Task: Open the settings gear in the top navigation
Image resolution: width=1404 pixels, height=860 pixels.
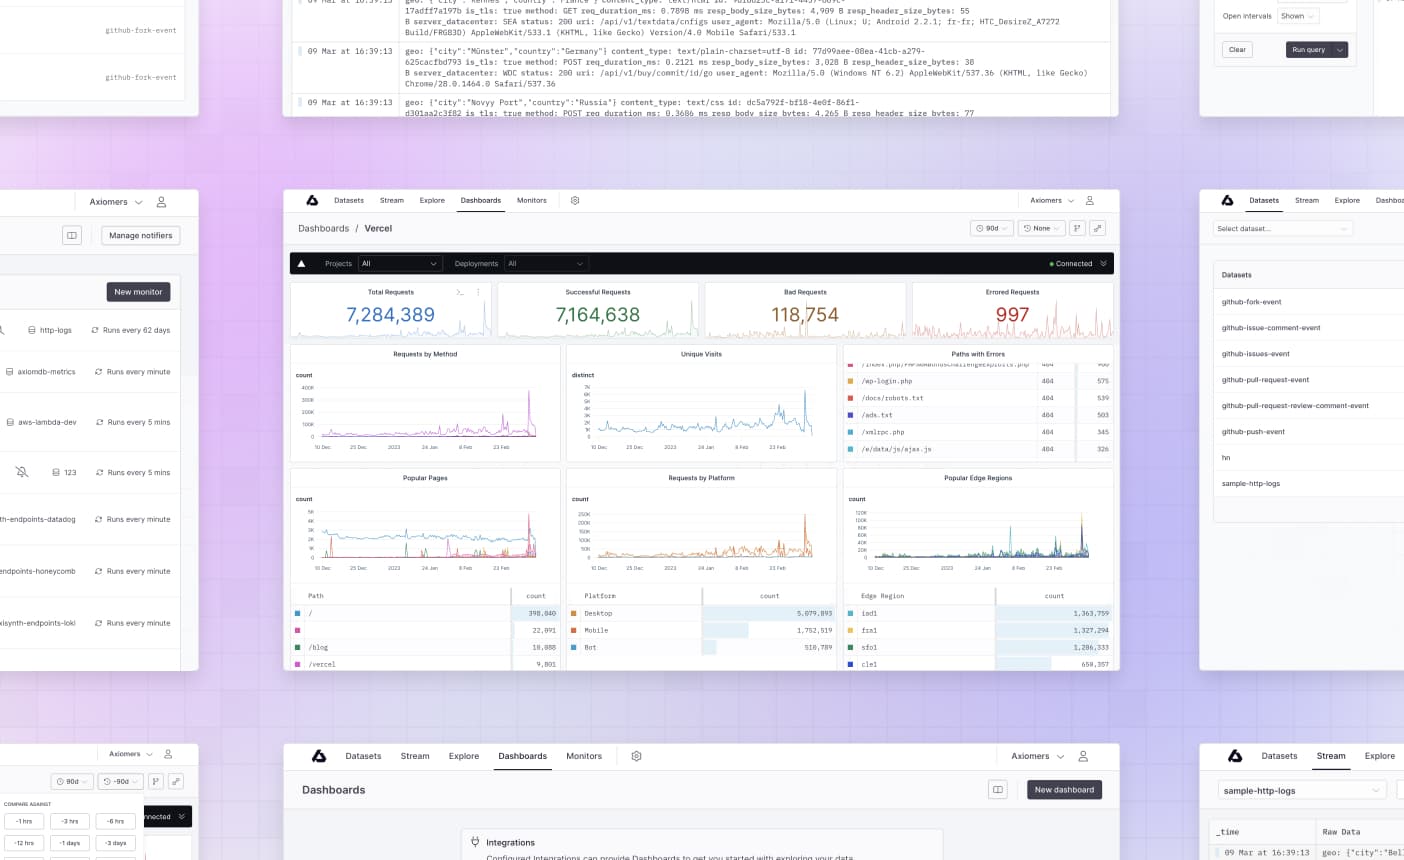Action: pyautogui.click(x=575, y=200)
